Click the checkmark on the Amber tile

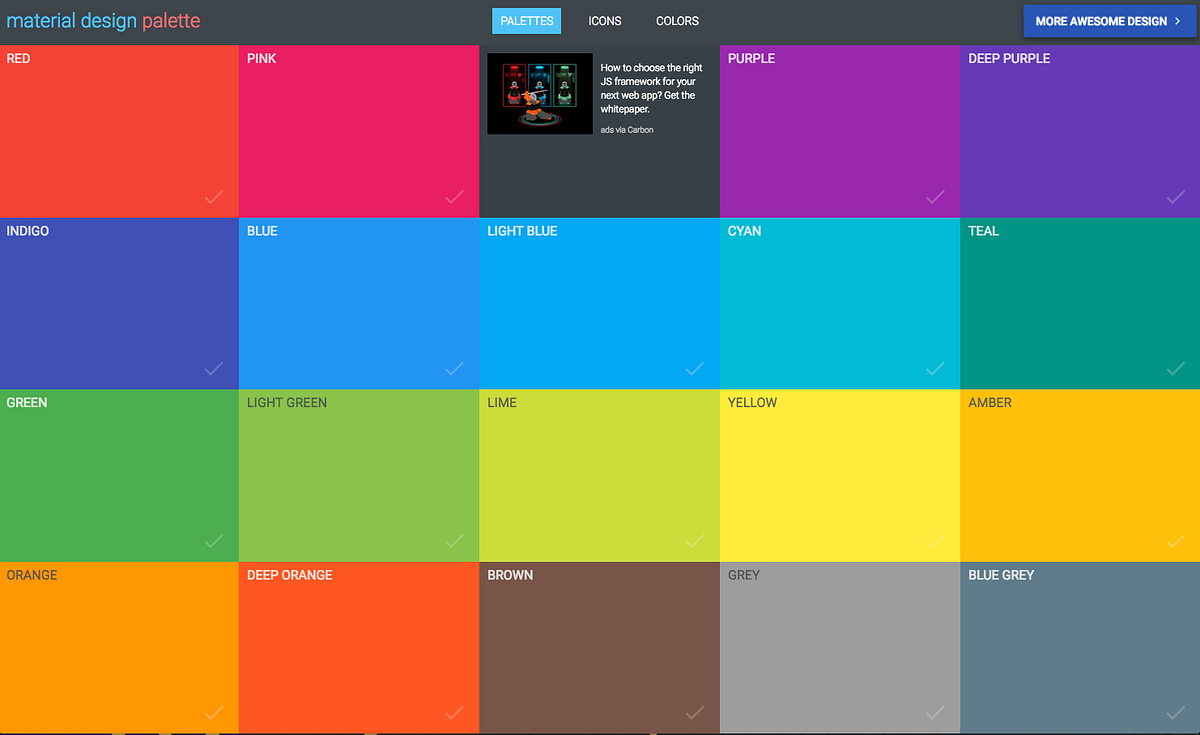coord(1174,541)
